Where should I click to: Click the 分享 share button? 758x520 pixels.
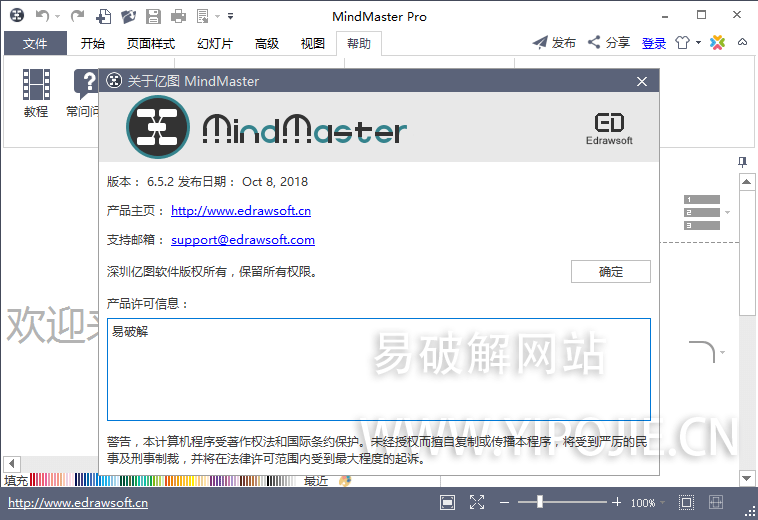[609, 43]
